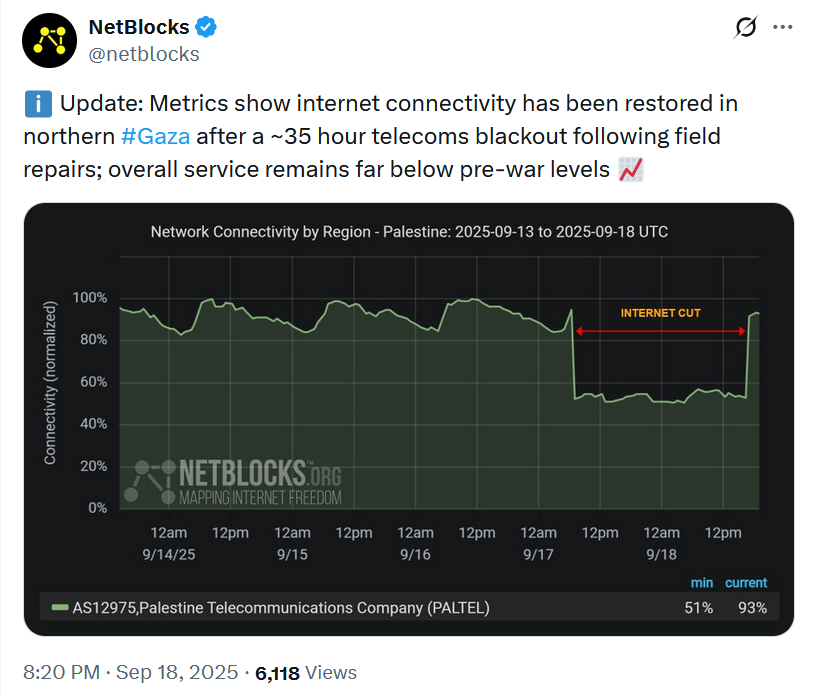Click the Grok slash-circle icon
Screen dimensions: 813x696
coord(744,28)
